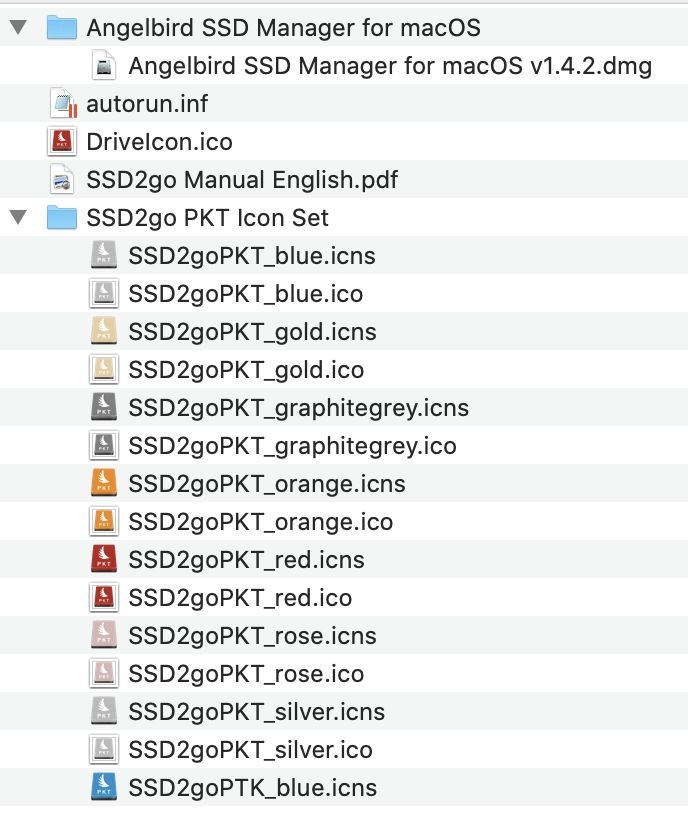
Task: Select the SSD2goPKT_blue.ico file name
Action: [x=245, y=294]
